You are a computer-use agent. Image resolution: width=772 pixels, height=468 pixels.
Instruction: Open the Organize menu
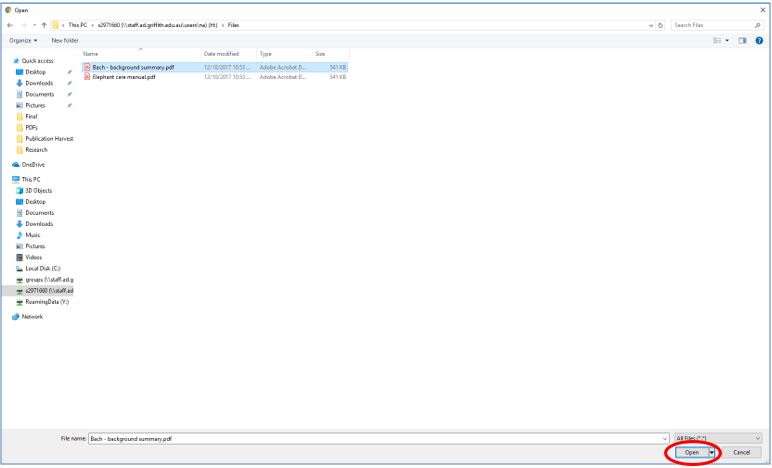[x=23, y=40]
